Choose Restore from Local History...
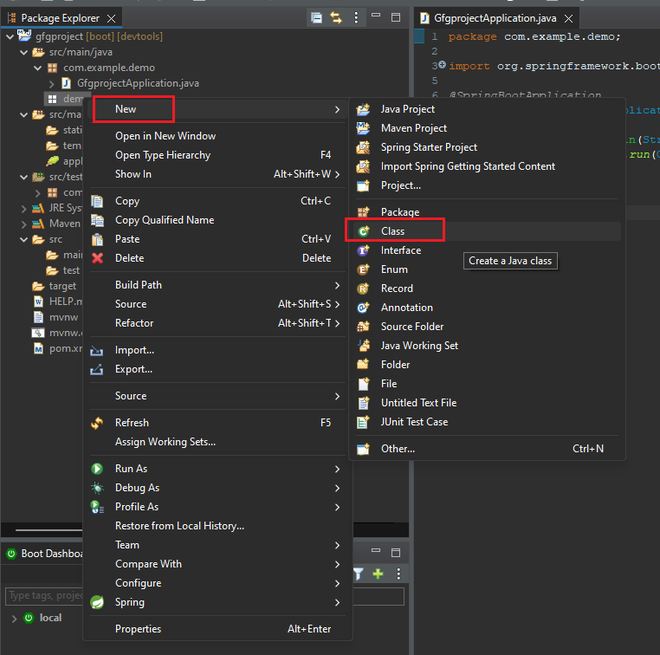Image resolution: width=660 pixels, height=655 pixels. tap(180, 526)
